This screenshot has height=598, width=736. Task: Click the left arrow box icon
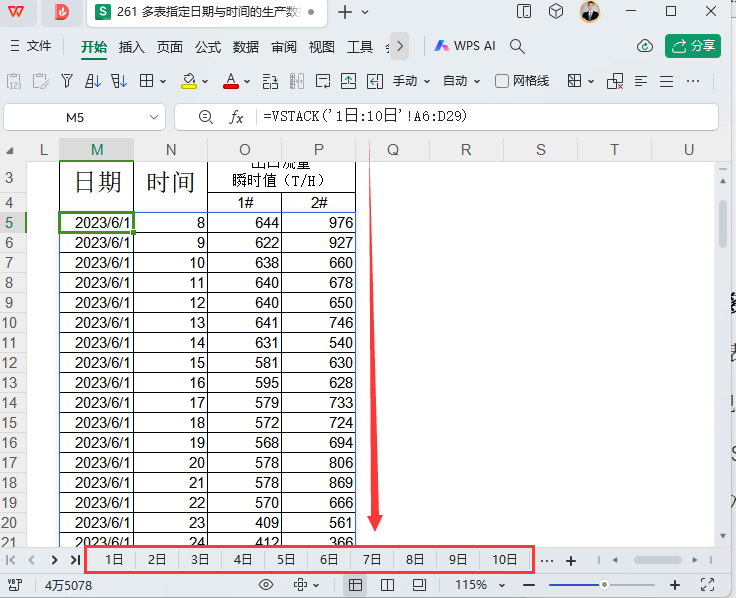(375, 81)
